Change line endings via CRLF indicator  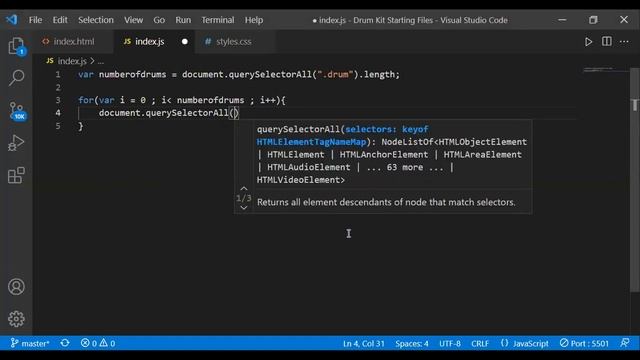480,343
